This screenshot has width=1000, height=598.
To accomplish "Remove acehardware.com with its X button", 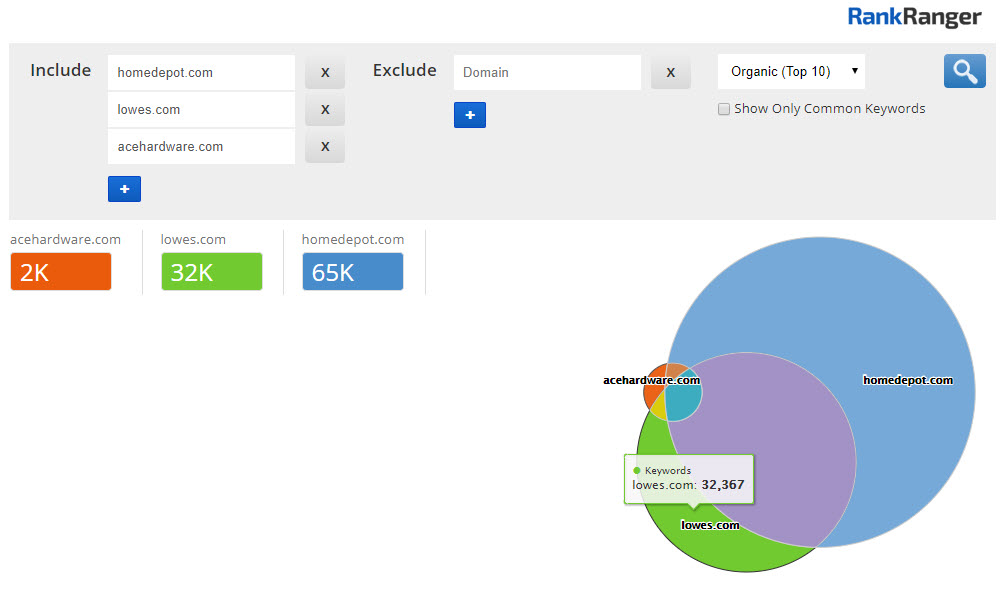I will (325, 146).
